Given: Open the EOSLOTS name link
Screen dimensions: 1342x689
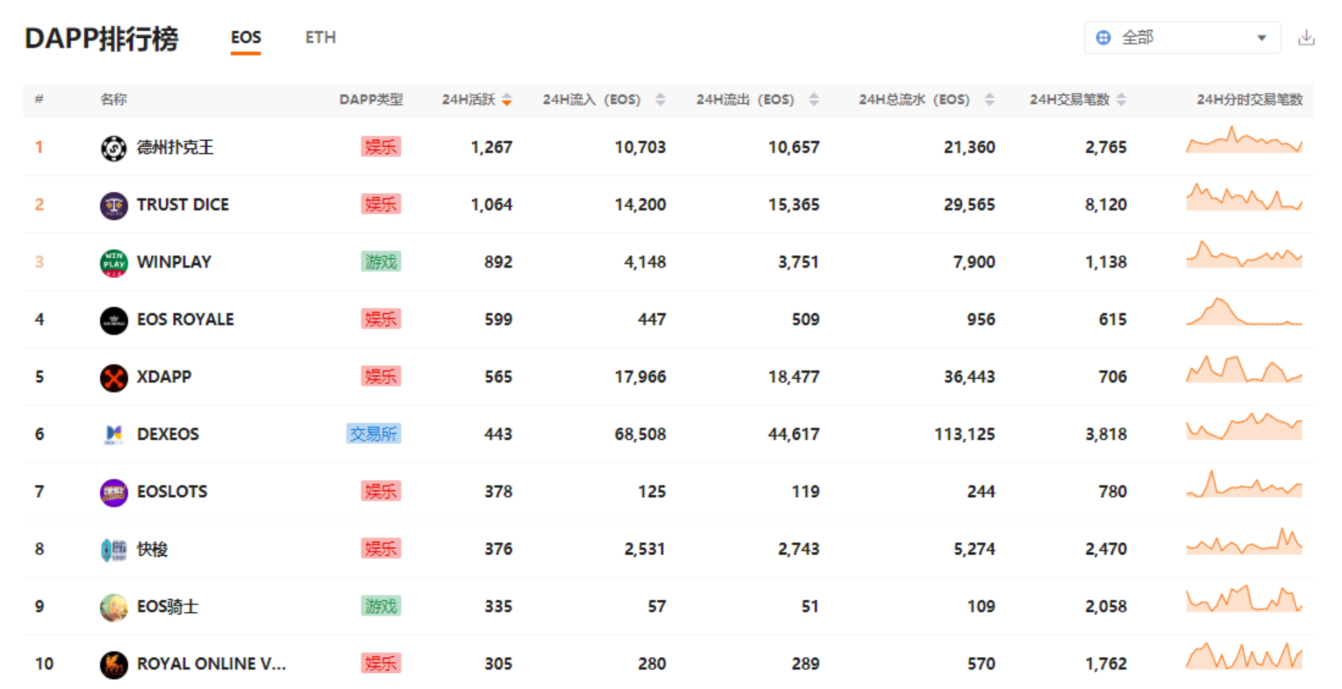Looking at the screenshot, I should (x=172, y=492).
